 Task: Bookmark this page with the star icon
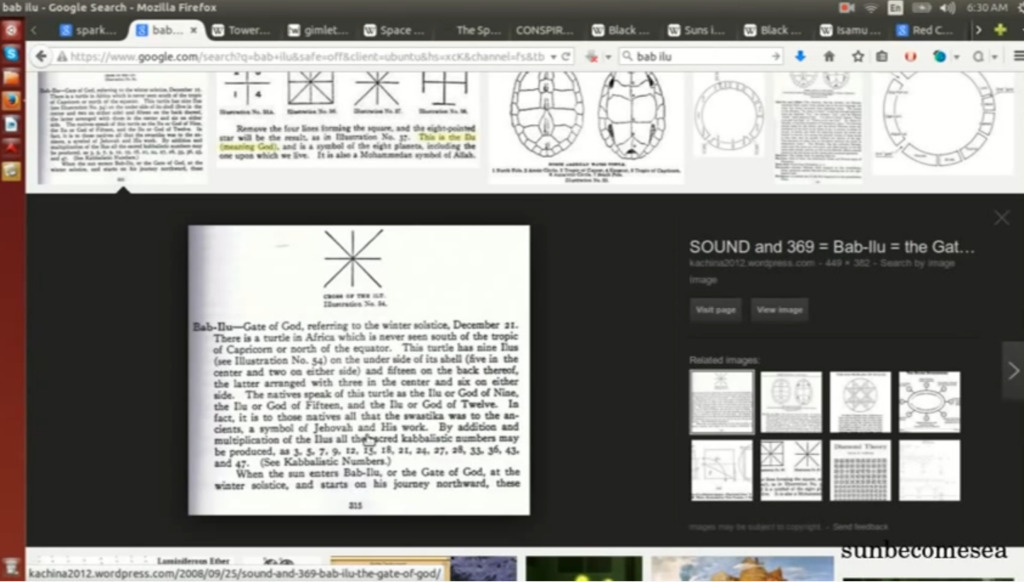pyautogui.click(x=857, y=57)
